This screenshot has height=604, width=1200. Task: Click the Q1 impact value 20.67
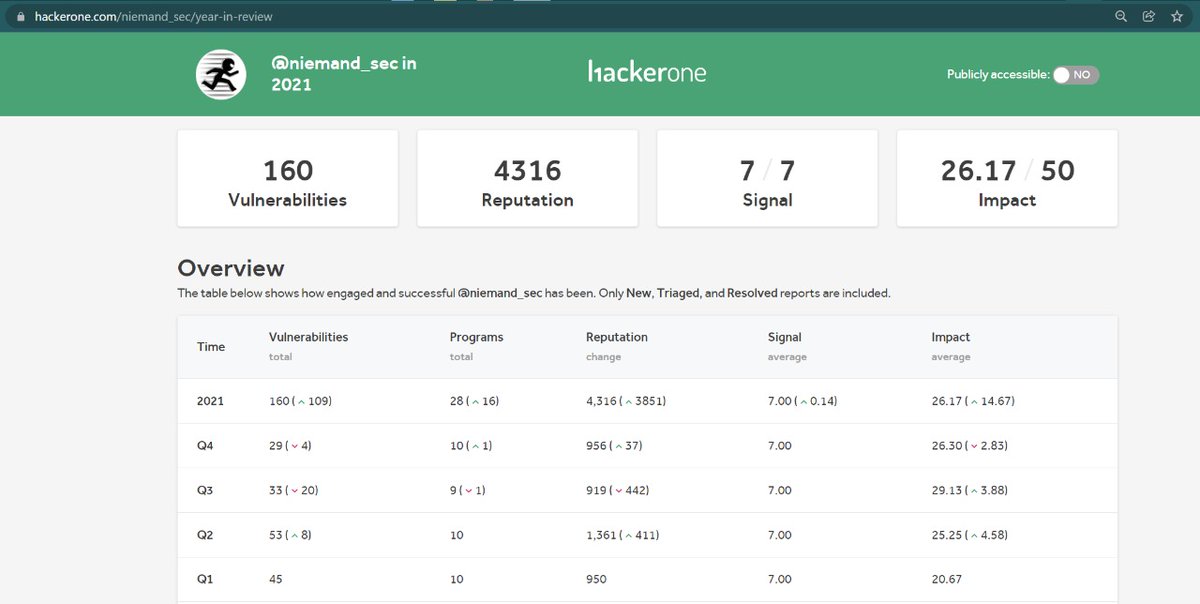pyautogui.click(x=946, y=579)
